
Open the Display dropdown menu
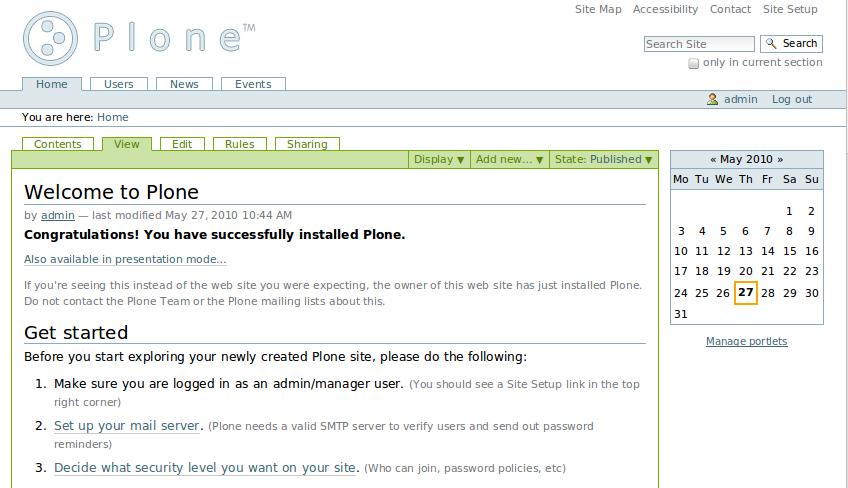tap(439, 160)
